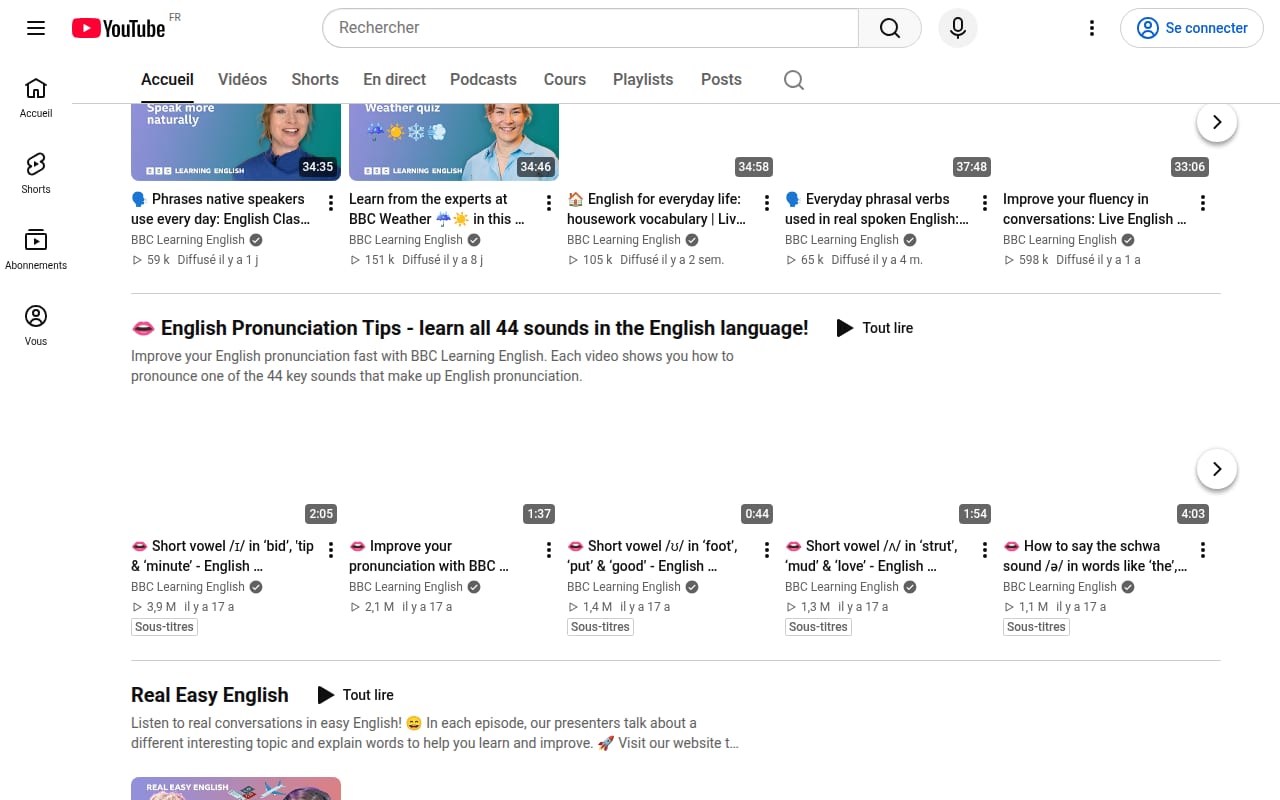Open options for 'Short vowel /ɪ/' video

click(331, 550)
